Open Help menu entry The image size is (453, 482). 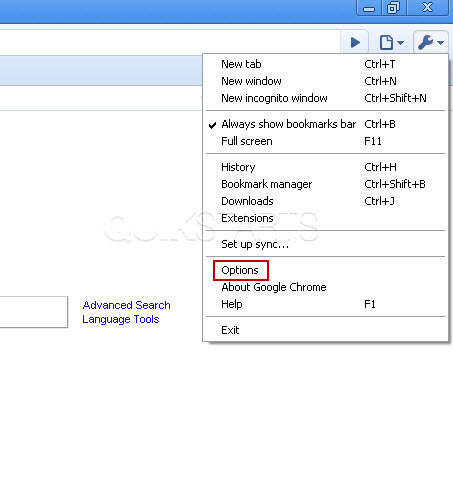[x=325, y=304]
